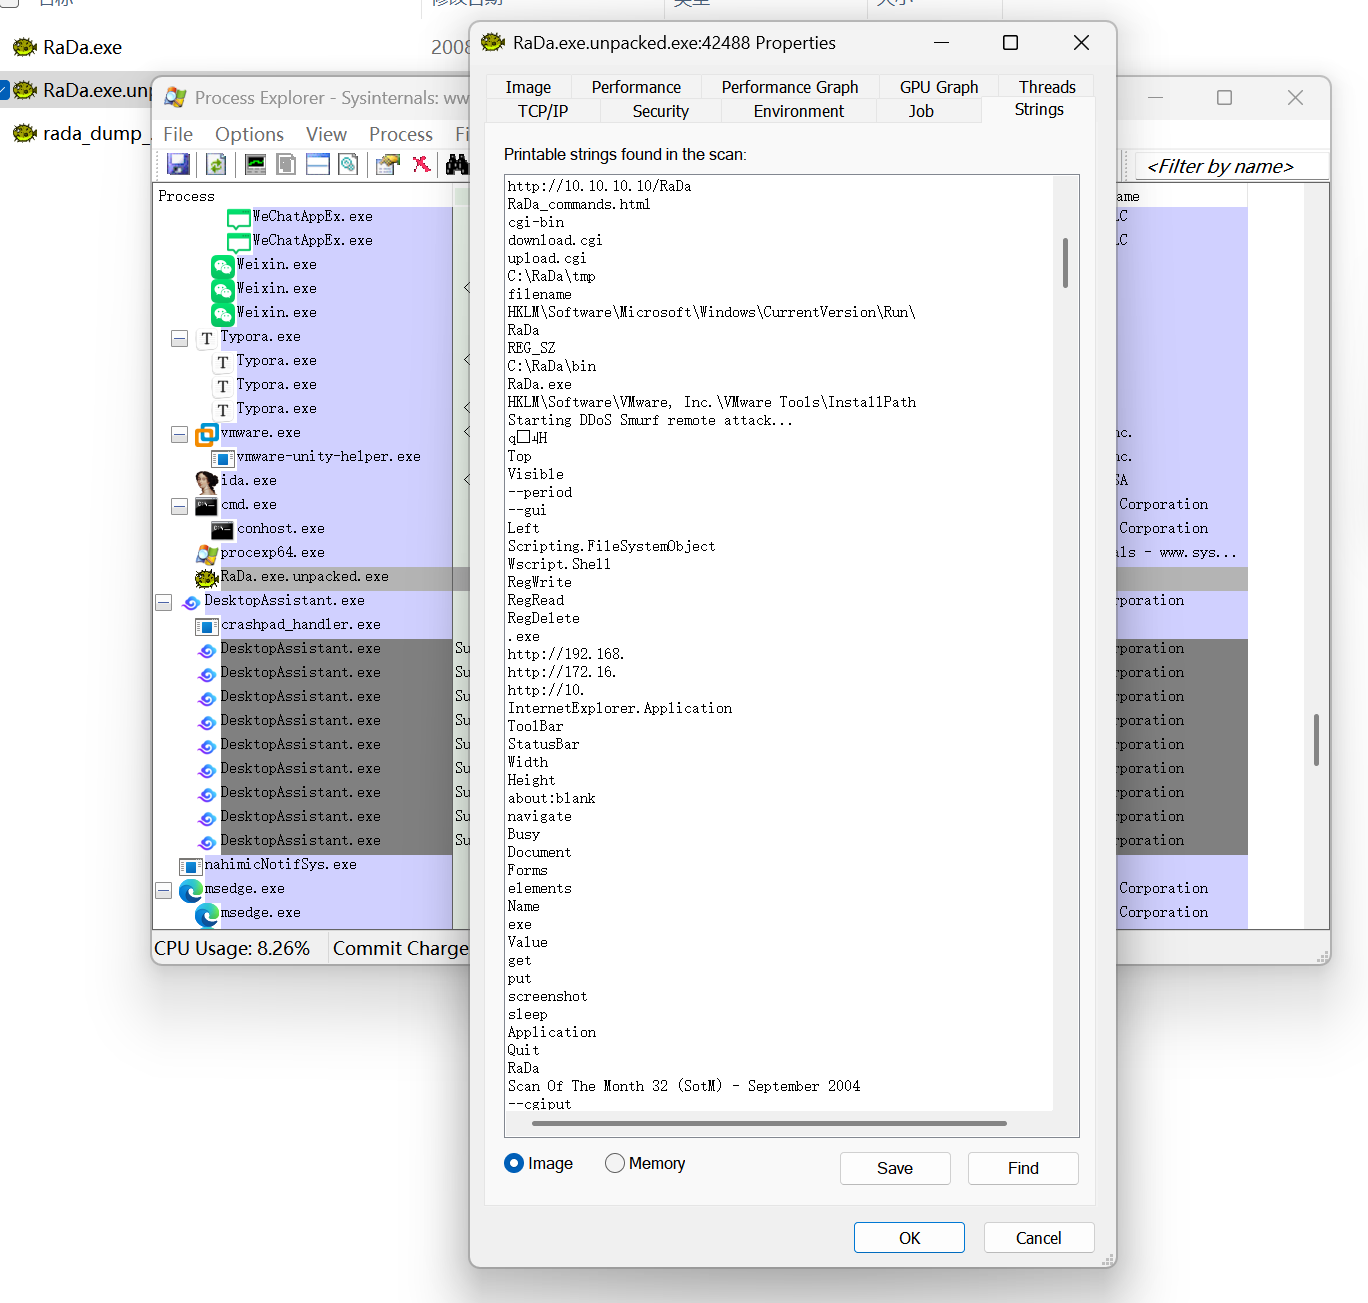Viewport: 1368px width, 1303px height.
Task: Collapse the DesktopAssistant.exe process tree
Action: click(163, 602)
